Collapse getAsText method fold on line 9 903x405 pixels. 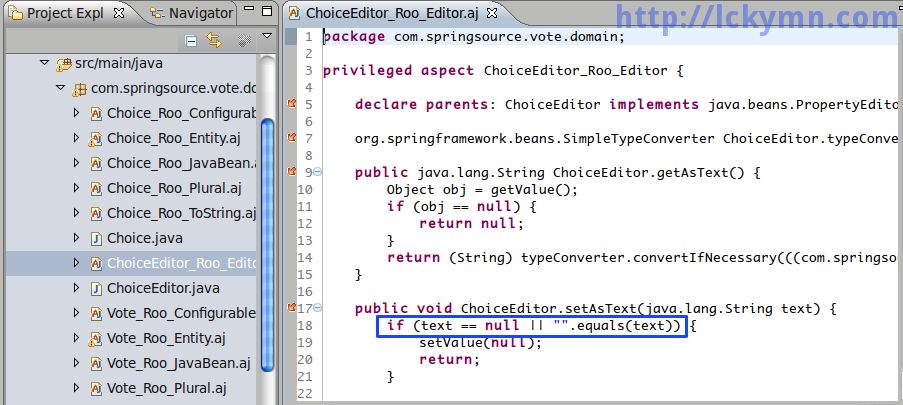[x=318, y=172]
